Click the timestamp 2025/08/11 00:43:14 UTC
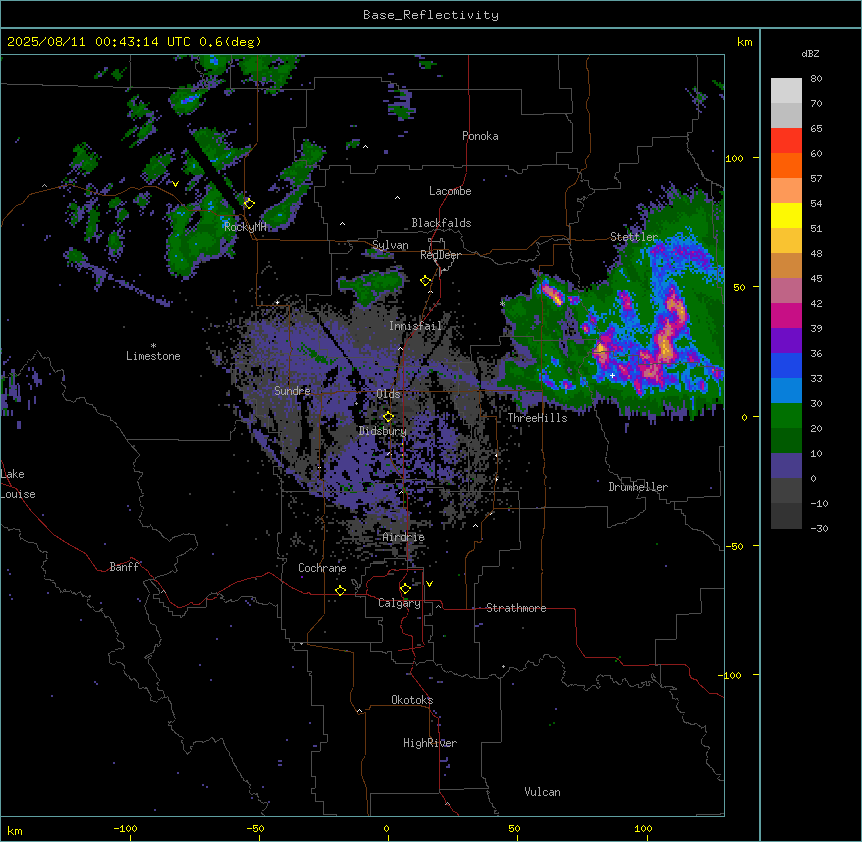Image resolution: width=862 pixels, height=842 pixels. pos(99,42)
